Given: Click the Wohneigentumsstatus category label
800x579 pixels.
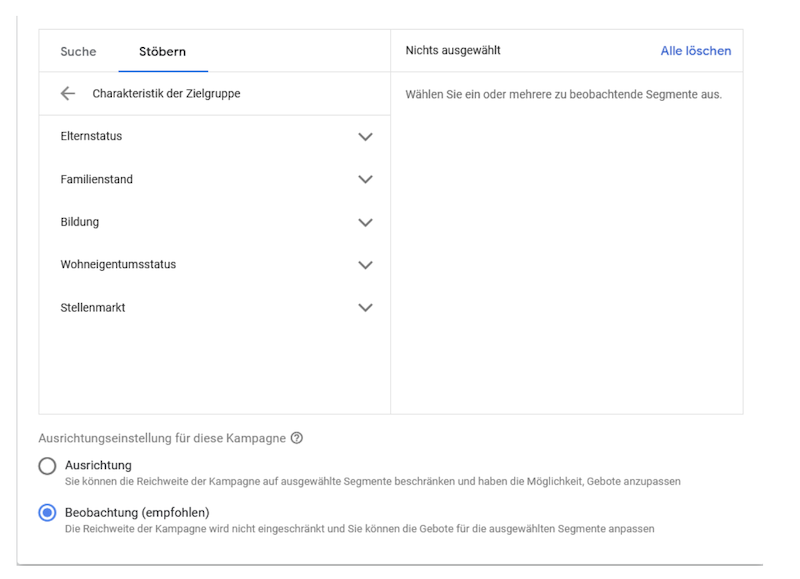Looking at the screenshot, I should (118, 265).
